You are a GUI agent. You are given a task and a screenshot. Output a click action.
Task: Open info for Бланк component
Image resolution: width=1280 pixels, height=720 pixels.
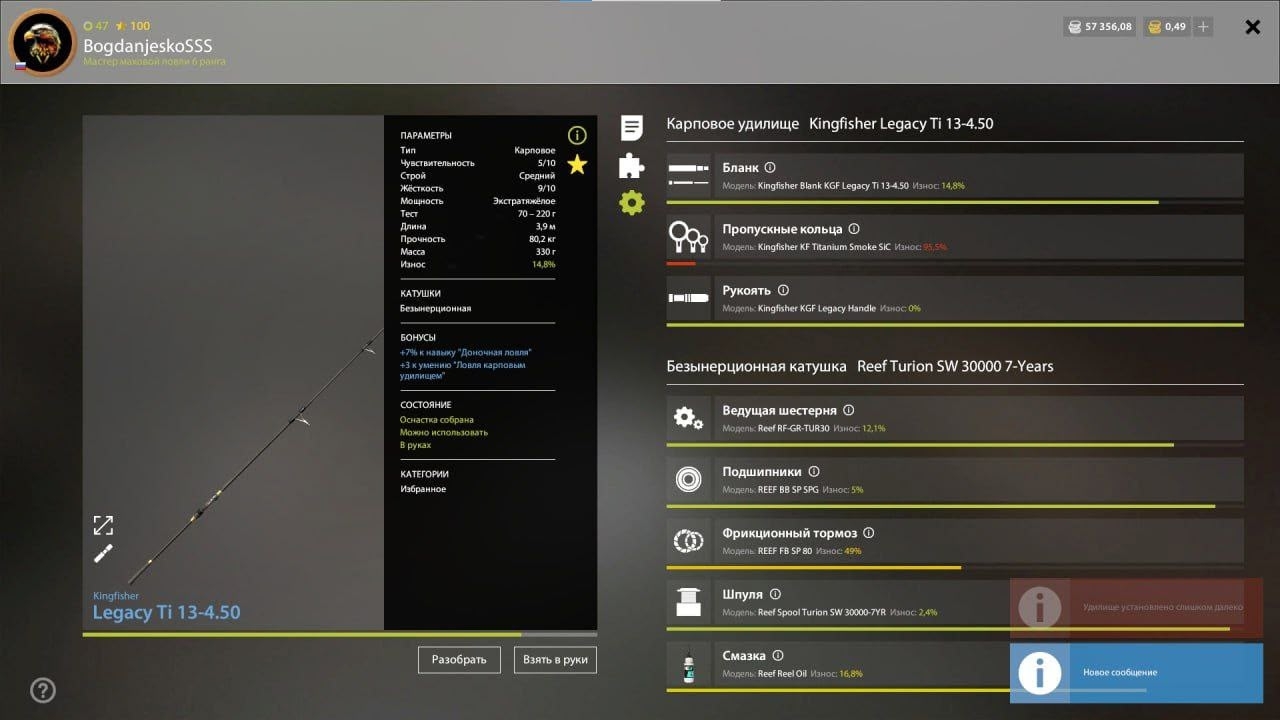point(770,168)
